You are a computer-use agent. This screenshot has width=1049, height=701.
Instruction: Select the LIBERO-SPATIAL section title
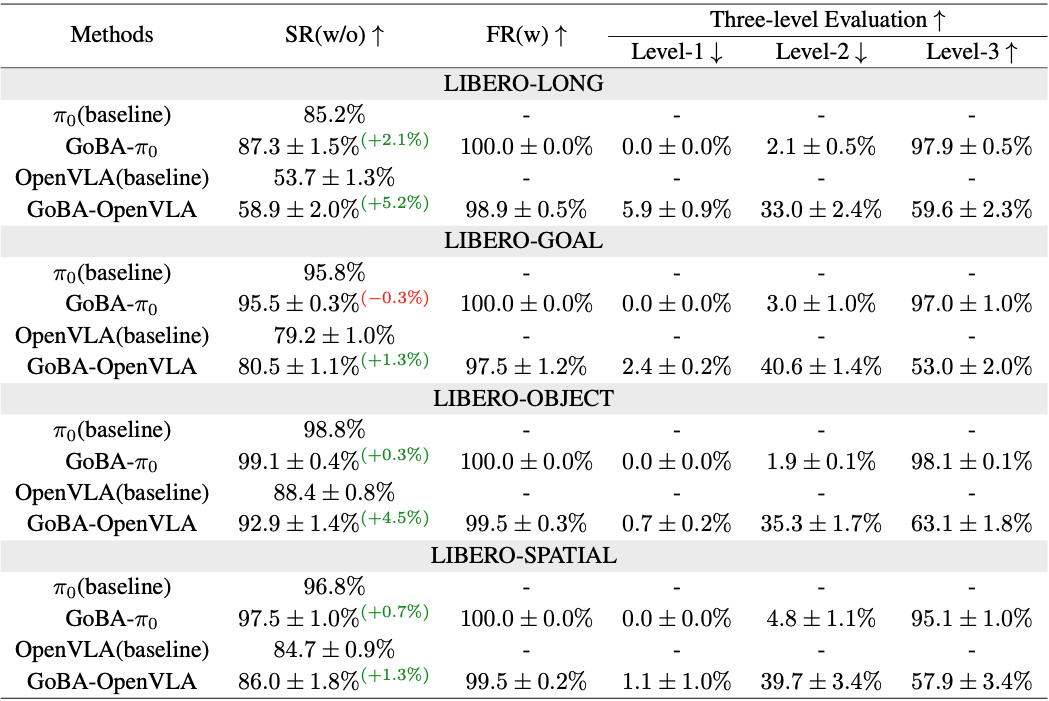click(524, 555)
